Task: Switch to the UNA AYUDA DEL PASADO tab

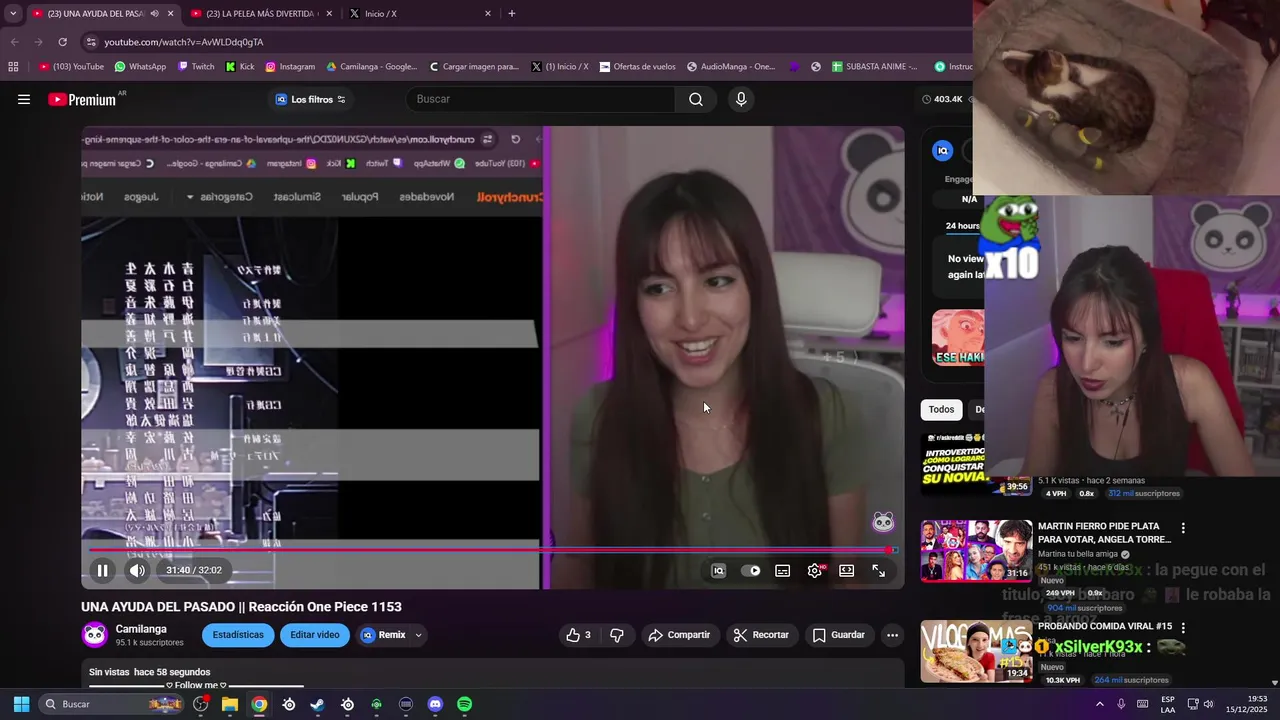Action: tap(102, 14)
